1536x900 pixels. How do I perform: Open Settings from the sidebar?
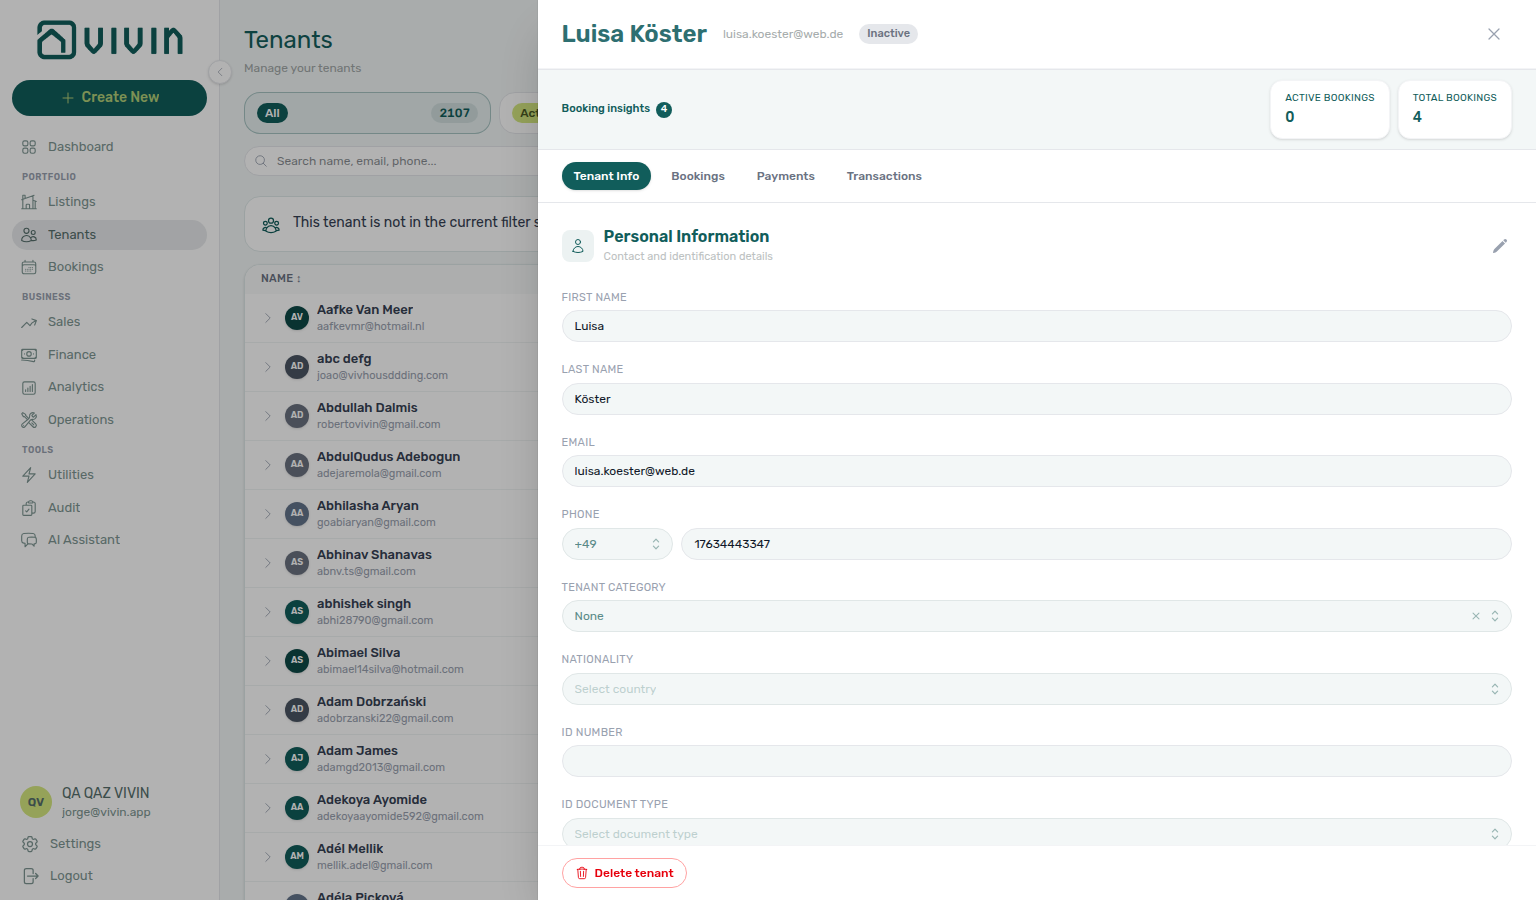click(109, 844)
